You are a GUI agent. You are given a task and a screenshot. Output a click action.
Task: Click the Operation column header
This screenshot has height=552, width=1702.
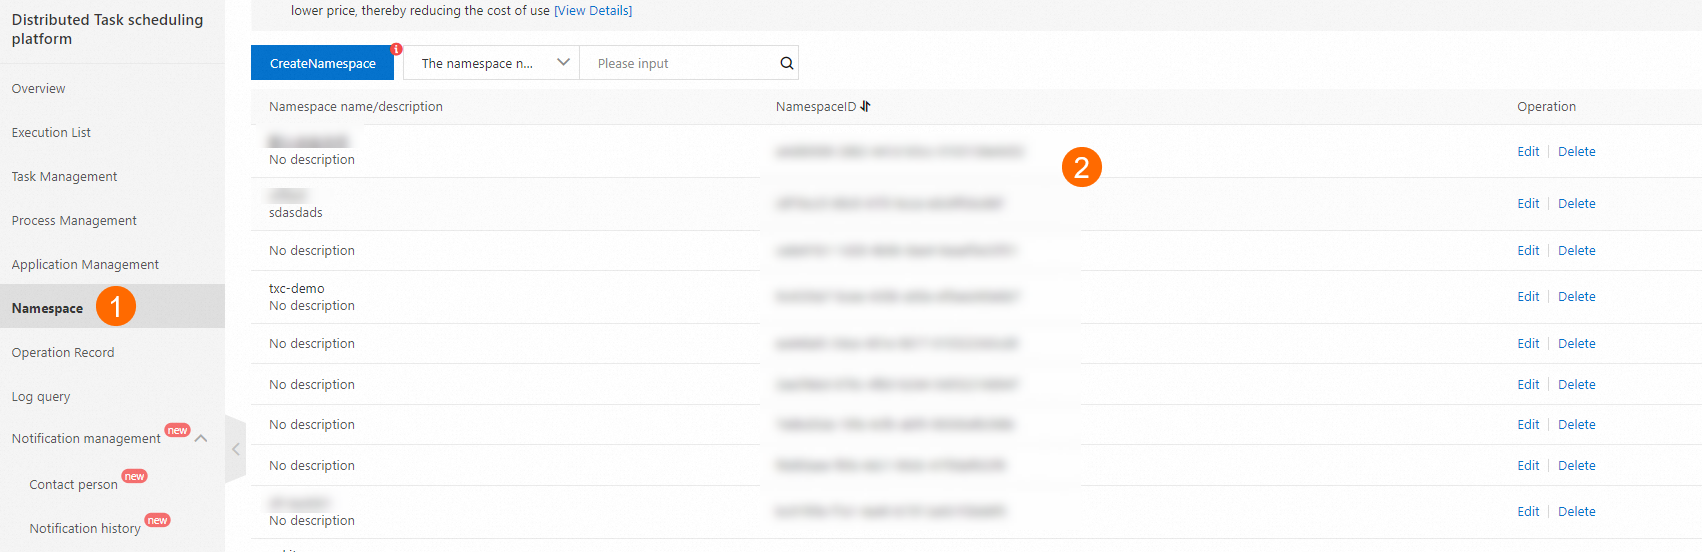pyautogui.click(x=1546, y=106)
